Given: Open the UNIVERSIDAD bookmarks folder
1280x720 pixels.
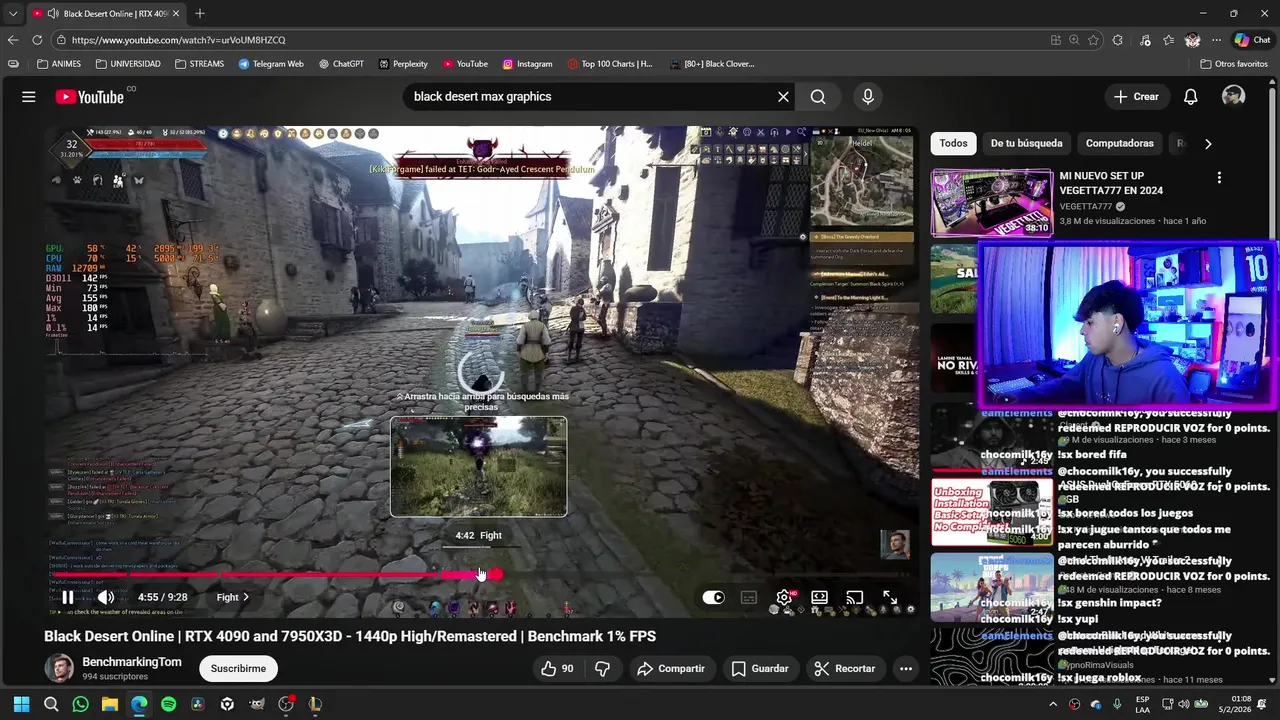Looking at the screenshot, I should [128, 64].
